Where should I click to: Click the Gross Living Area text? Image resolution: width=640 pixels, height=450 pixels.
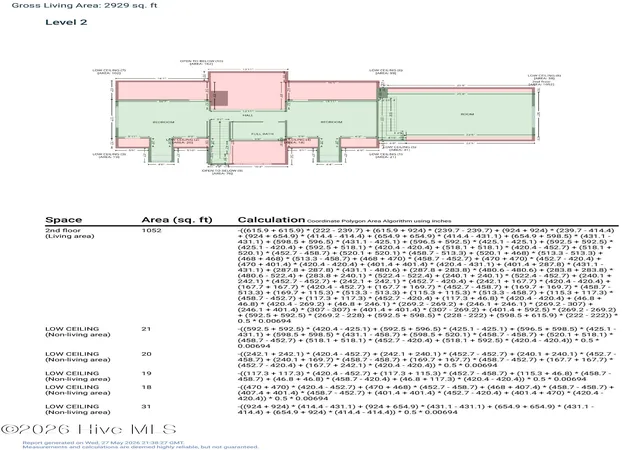(84, 5)
